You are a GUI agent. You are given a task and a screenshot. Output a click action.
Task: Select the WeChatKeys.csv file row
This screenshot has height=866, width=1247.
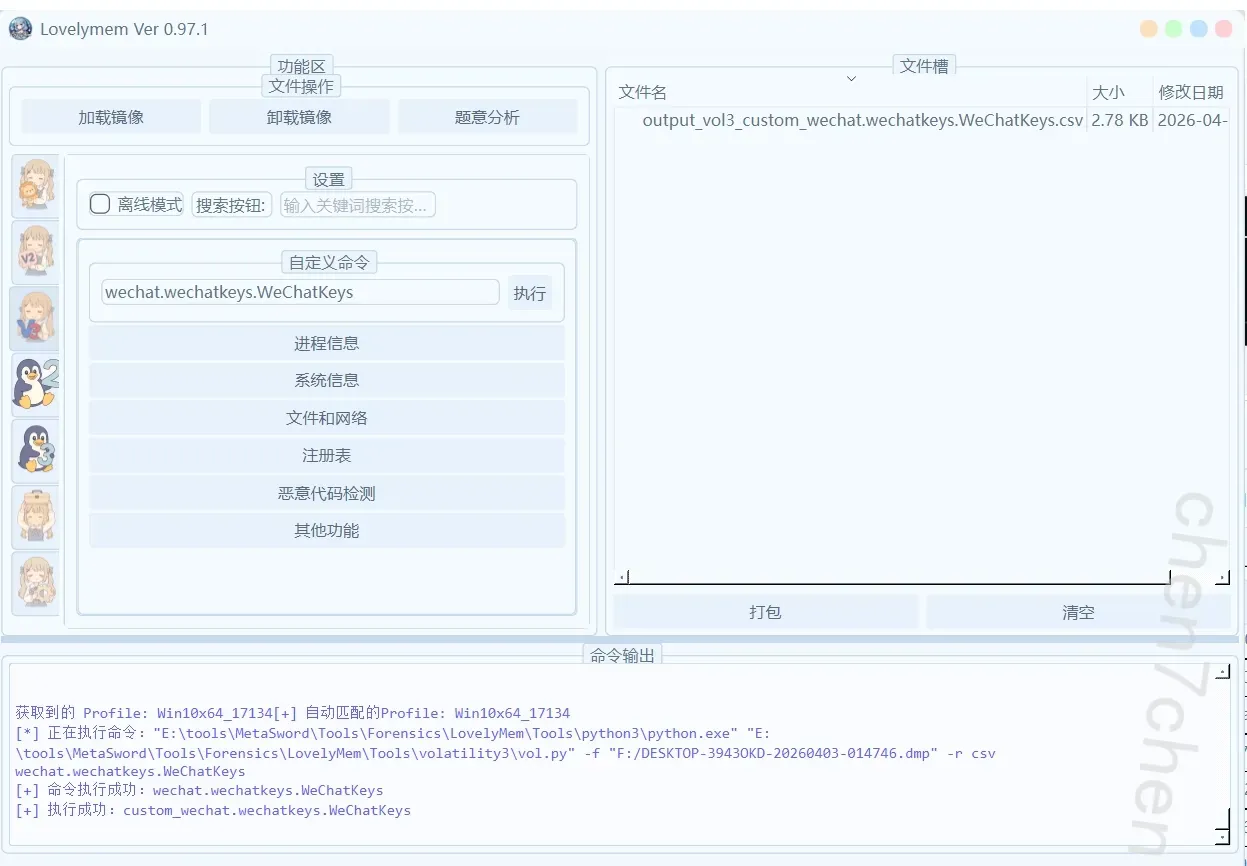[x=862, y=120]
